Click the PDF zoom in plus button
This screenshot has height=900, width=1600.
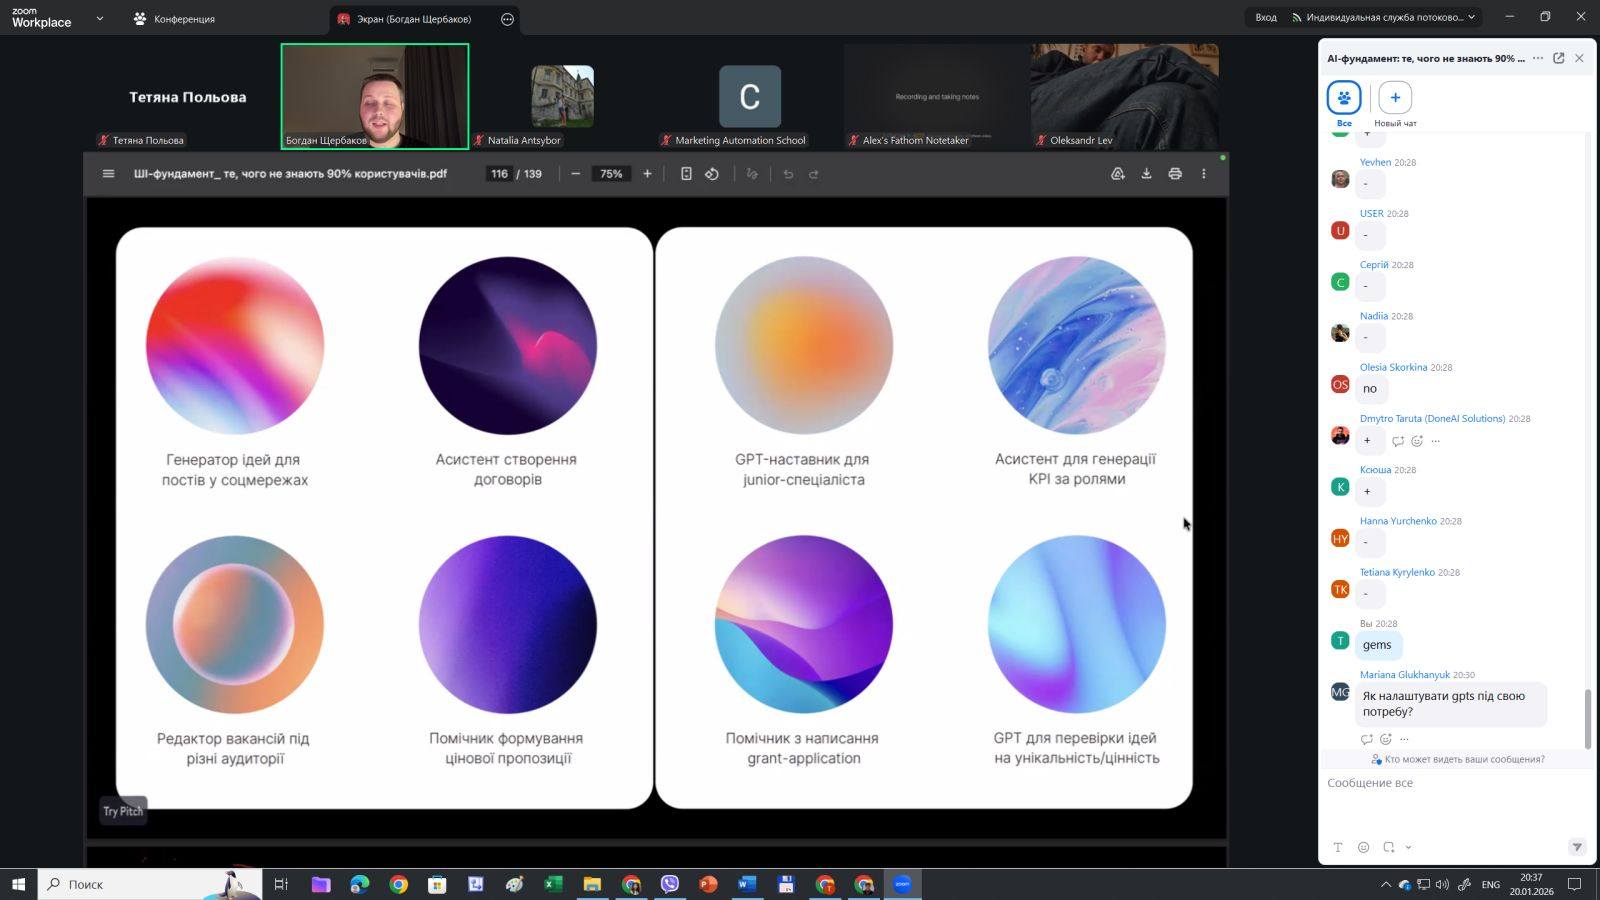pos(647,174)
